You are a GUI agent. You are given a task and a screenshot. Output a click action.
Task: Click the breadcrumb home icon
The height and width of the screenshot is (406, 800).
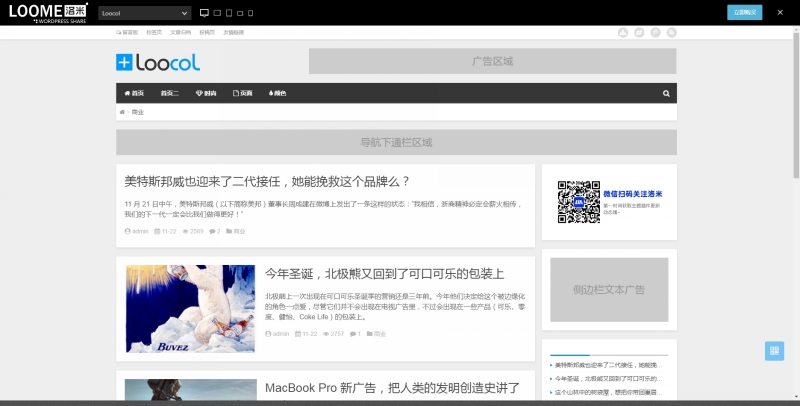122,112
